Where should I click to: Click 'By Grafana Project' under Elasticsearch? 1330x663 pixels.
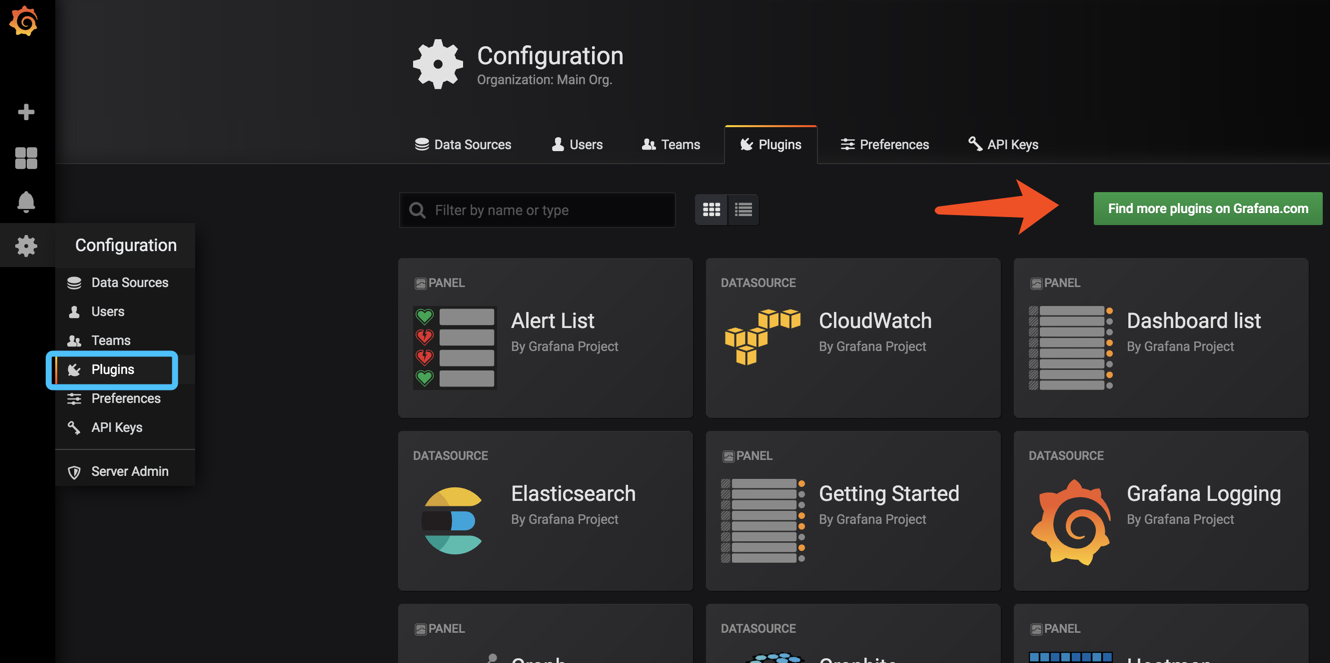click(x=565, y=520)
